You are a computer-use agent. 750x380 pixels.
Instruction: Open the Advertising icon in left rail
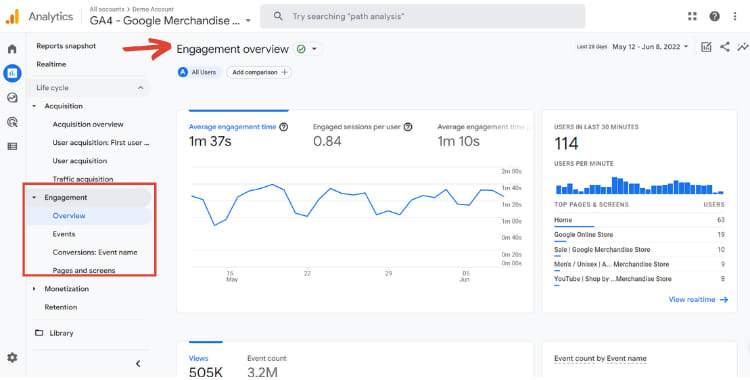pyautogui.click(x=12, y=122)
